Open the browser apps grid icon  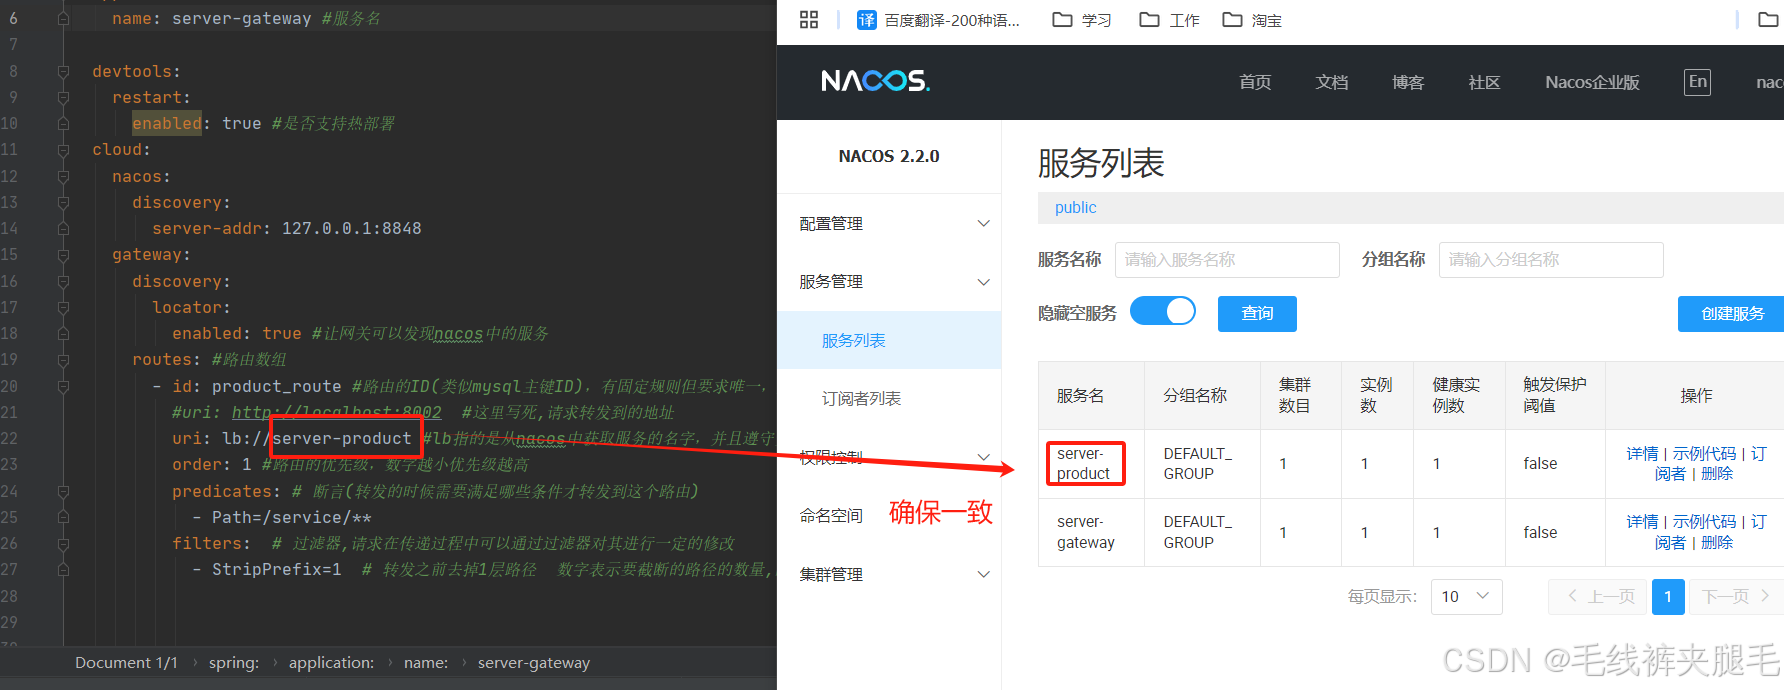809,19
